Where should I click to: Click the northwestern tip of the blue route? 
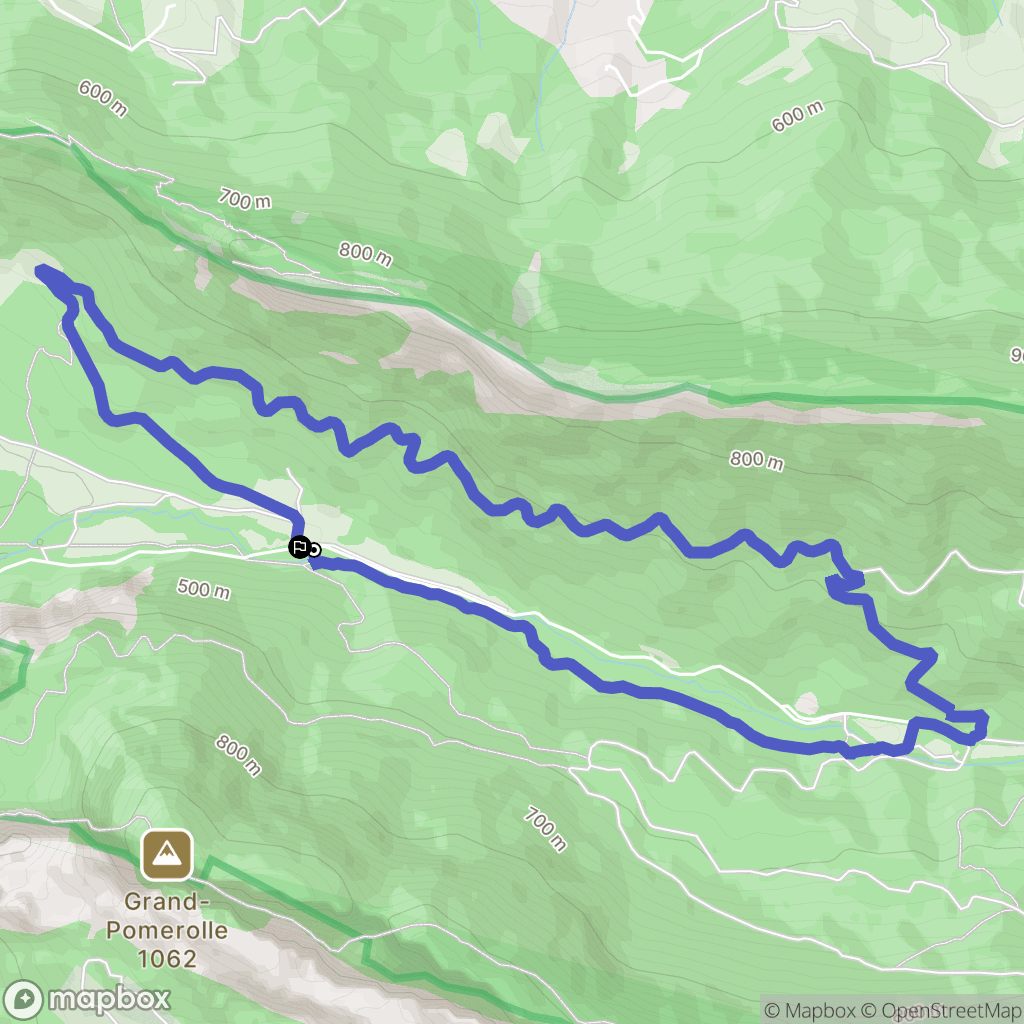43,271
